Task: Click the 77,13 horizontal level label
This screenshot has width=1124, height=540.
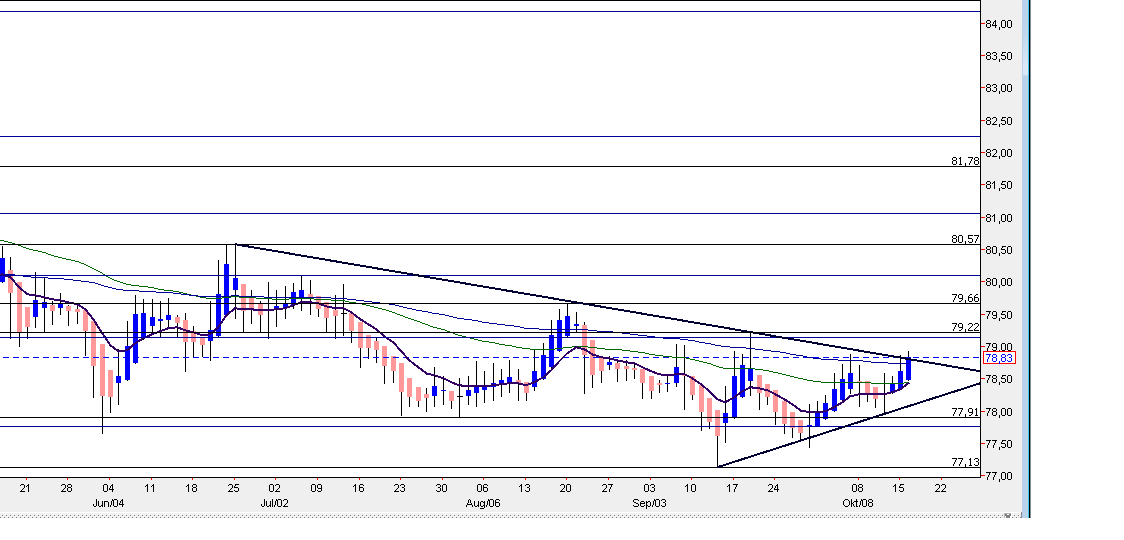Action: pos(965,462)
